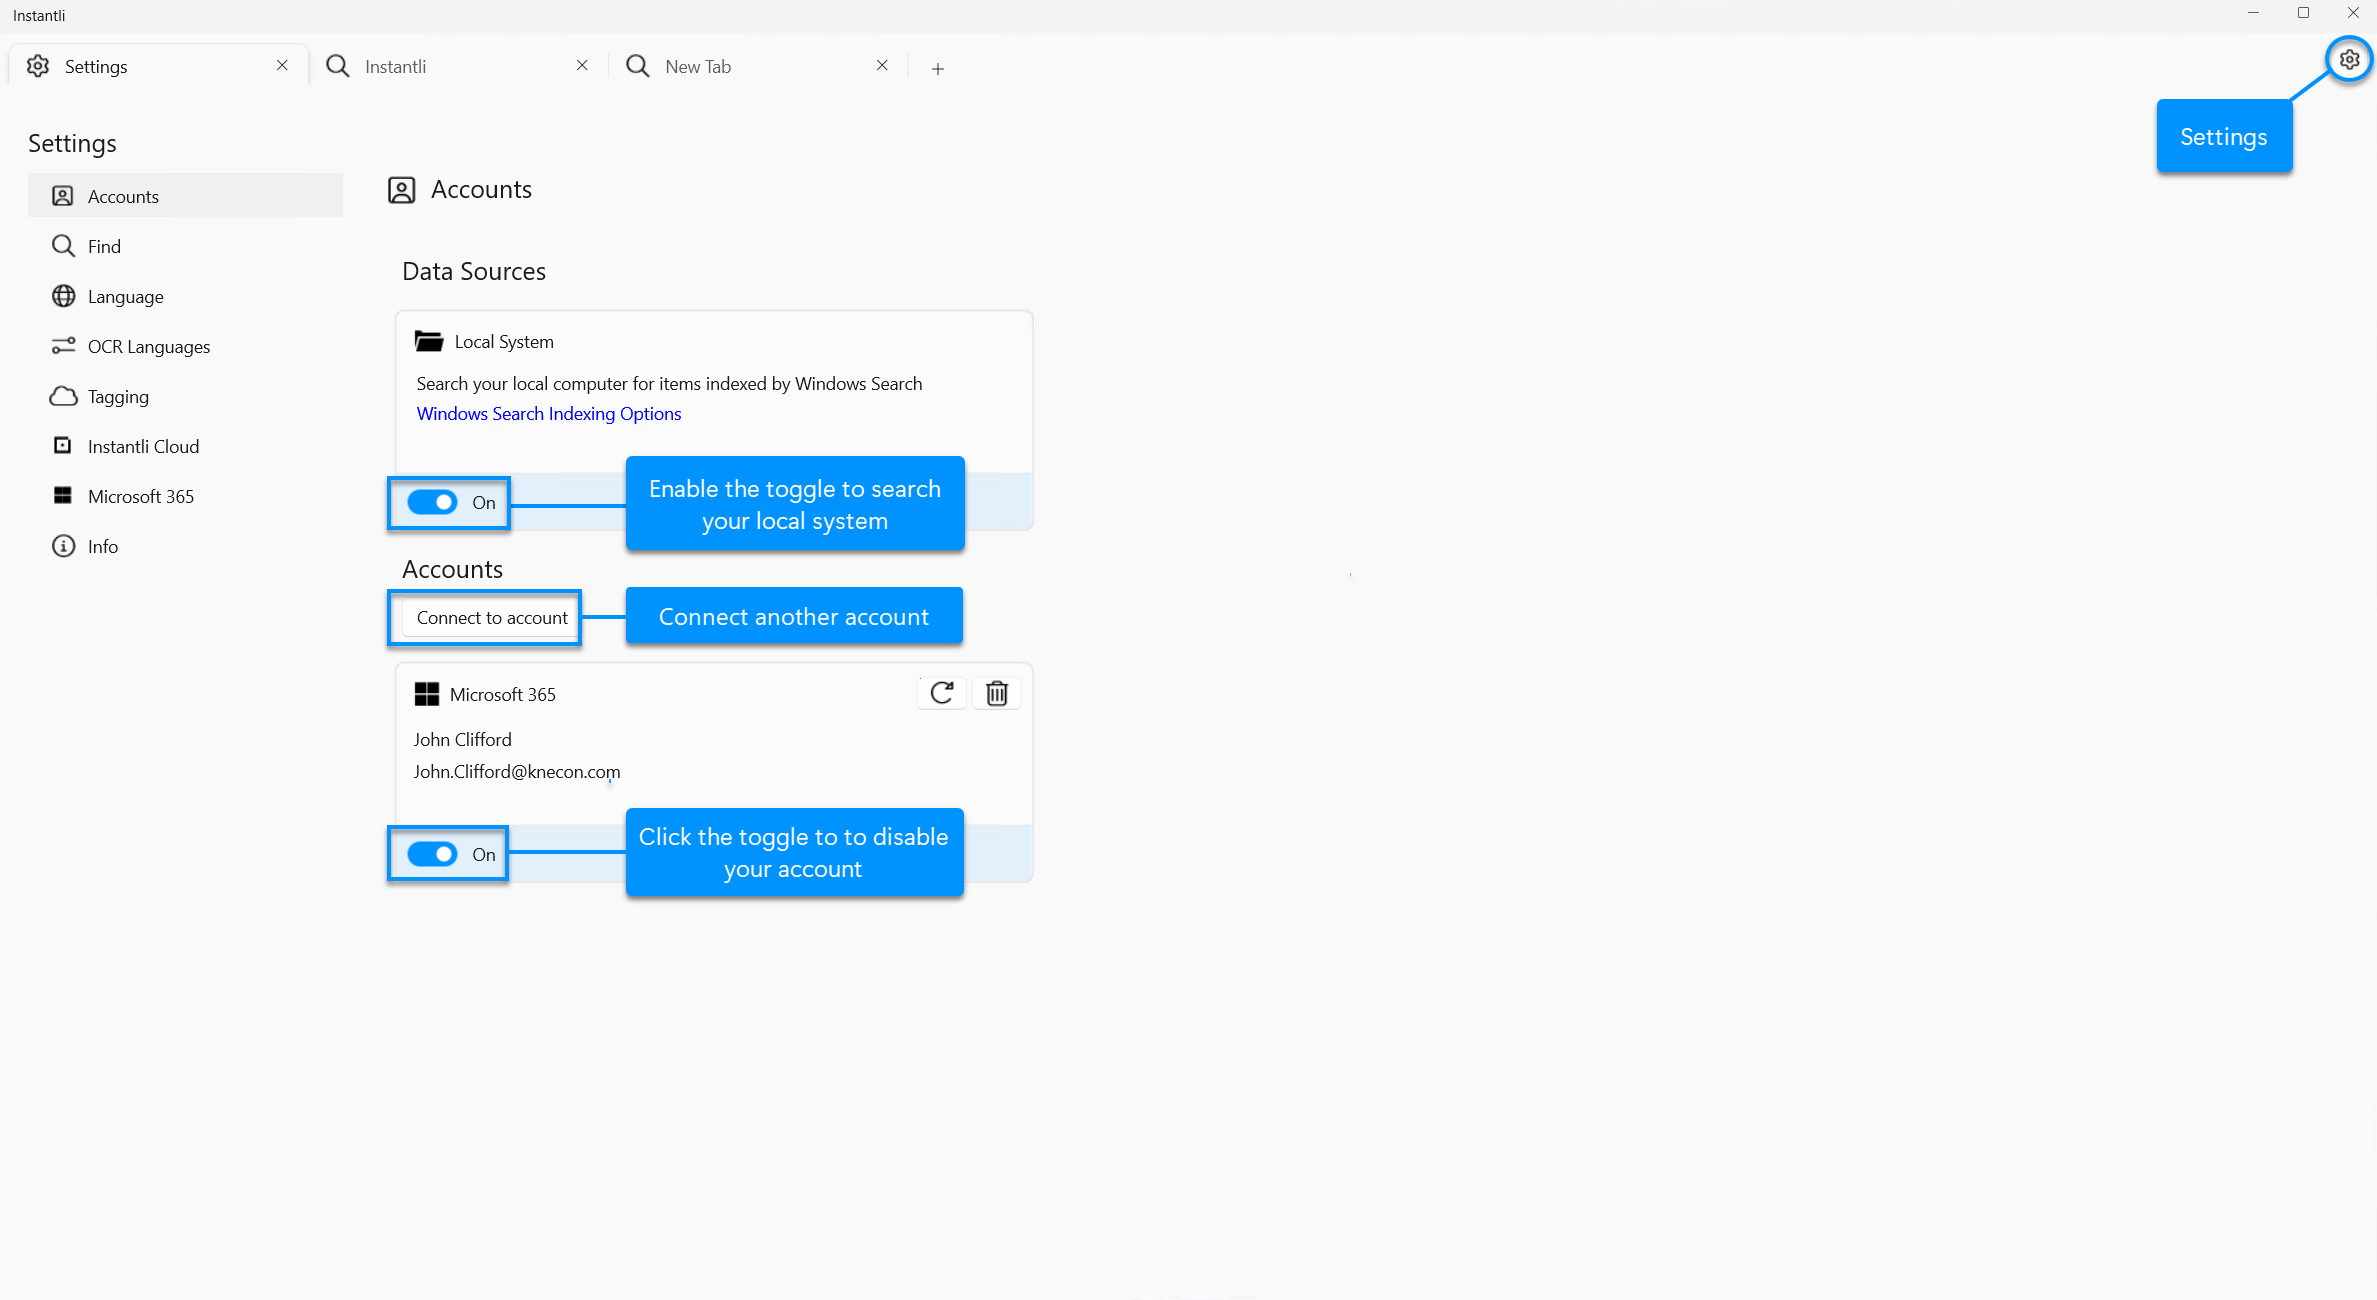Click the Microsoft 365 logo in account card

pos(427,694)
